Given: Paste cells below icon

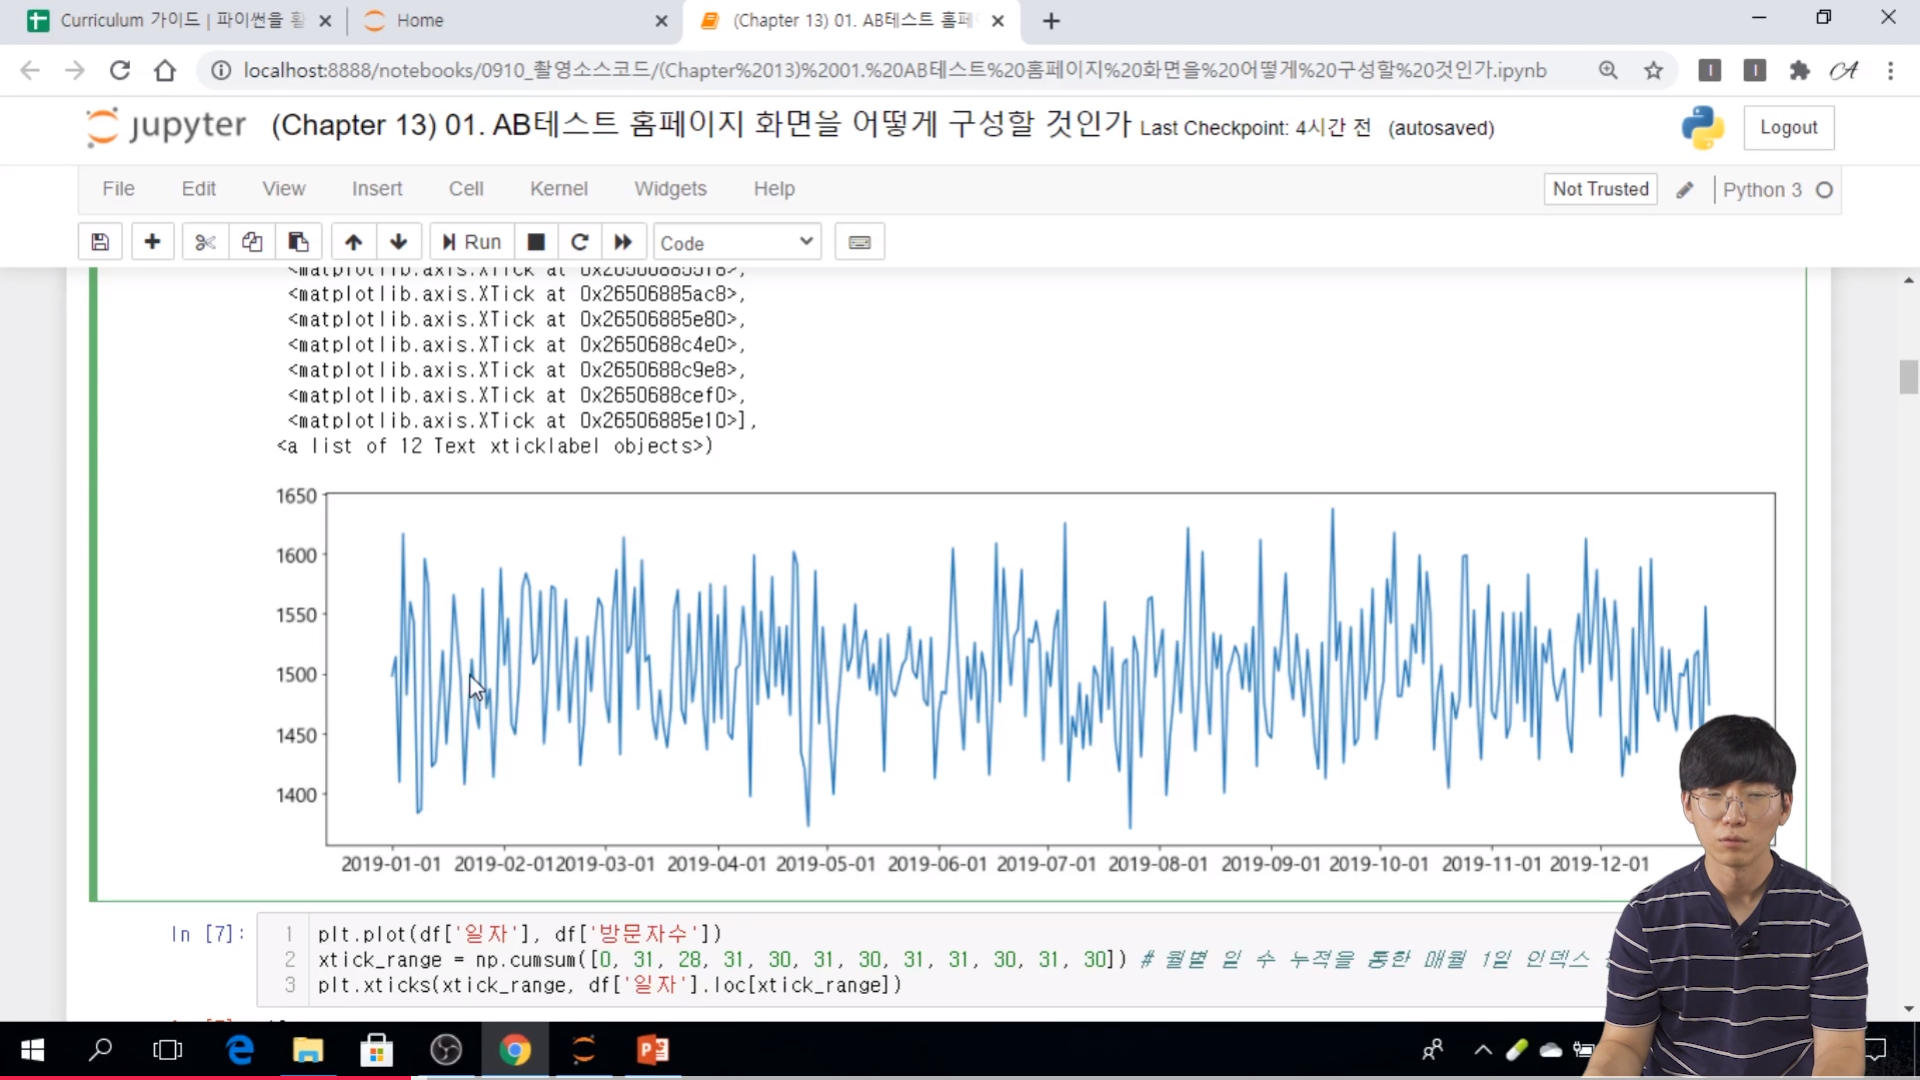Looking at the screenshot, I should pos(298,242).
